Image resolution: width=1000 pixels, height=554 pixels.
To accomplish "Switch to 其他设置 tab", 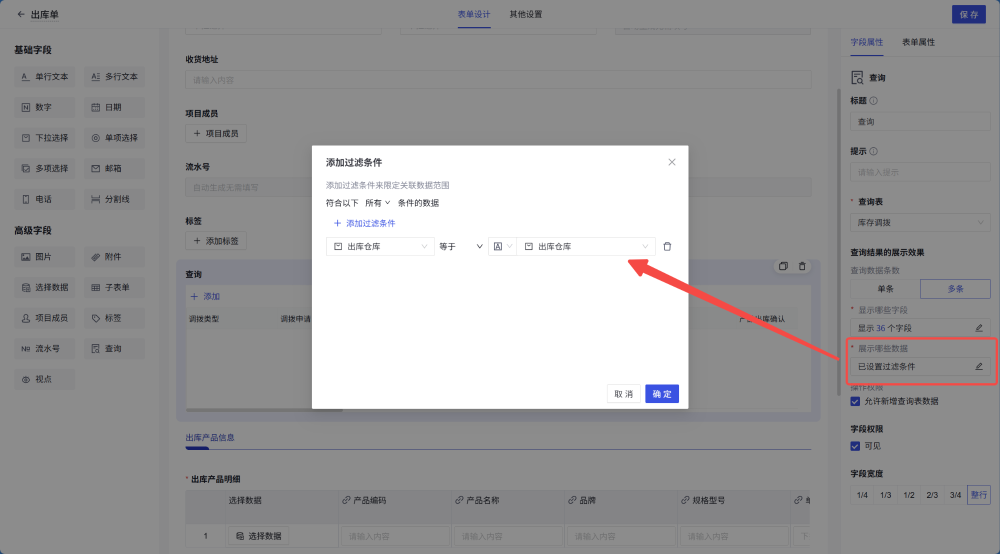I will [526, 15].
